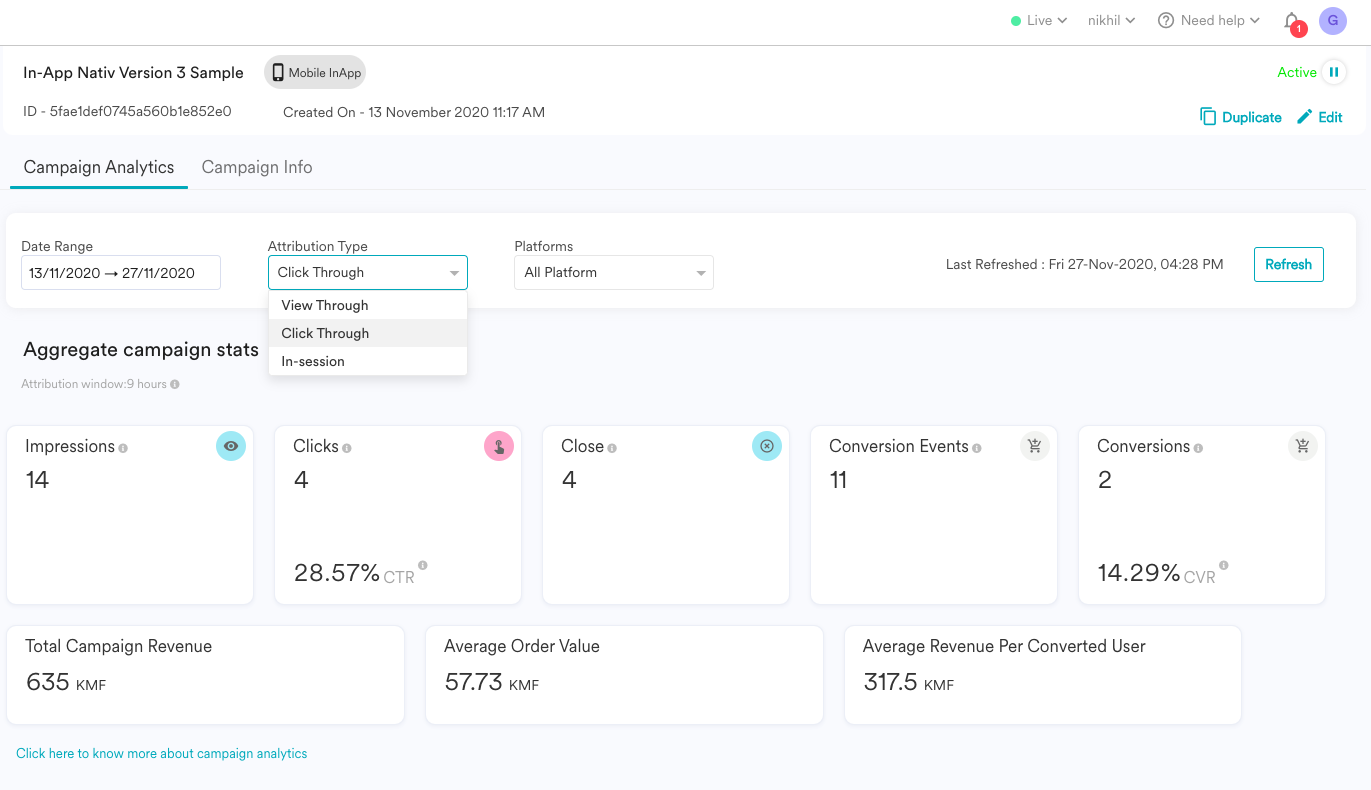
Task: Pause the active campaign toggle
Action: point(1334,72)
